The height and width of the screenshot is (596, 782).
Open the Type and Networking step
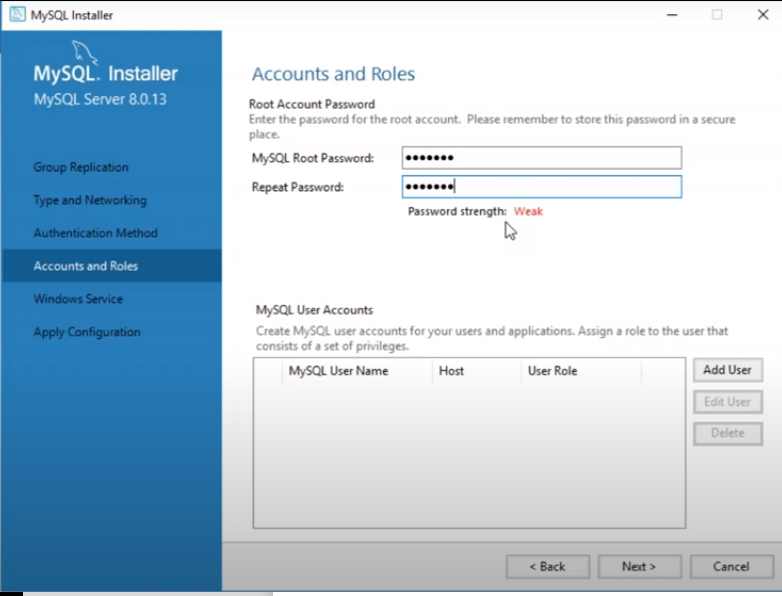[x=90, y=200]
